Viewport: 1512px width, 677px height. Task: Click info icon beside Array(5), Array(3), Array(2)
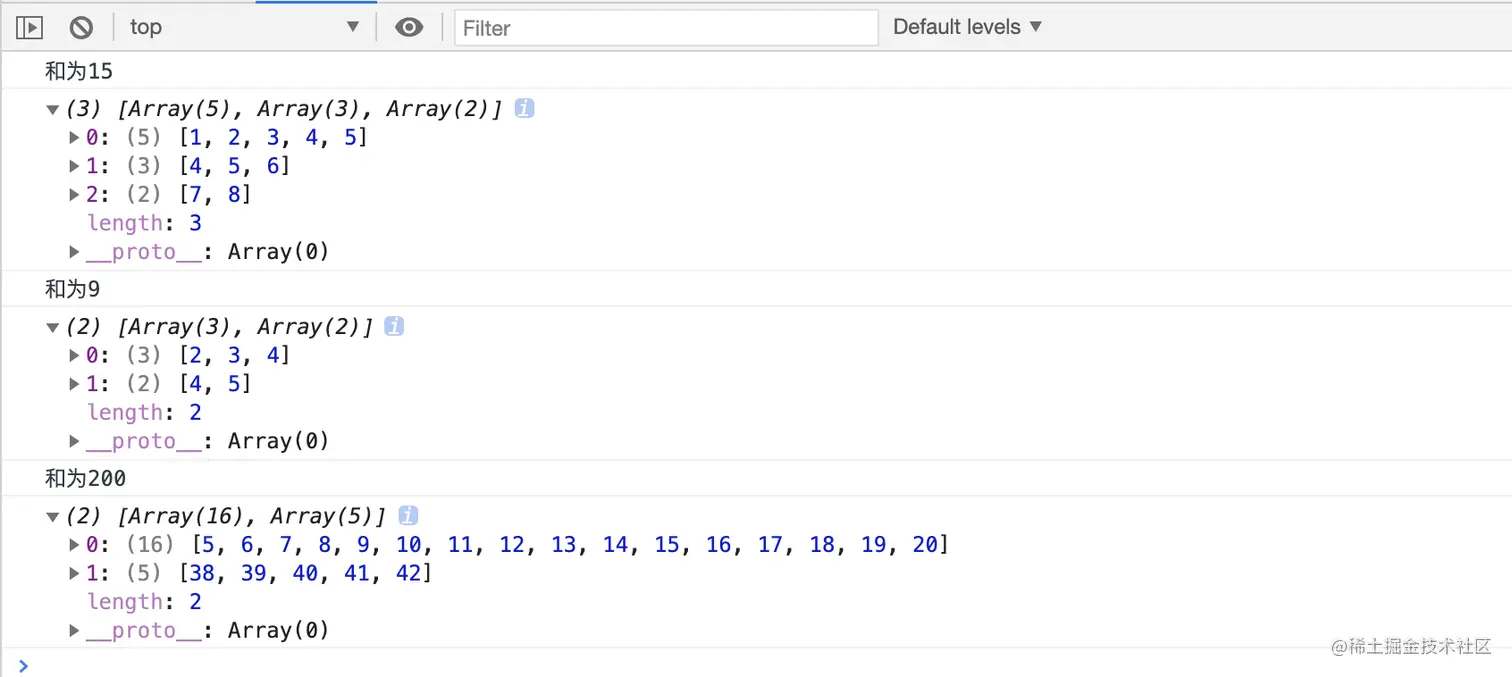point(524,108)
